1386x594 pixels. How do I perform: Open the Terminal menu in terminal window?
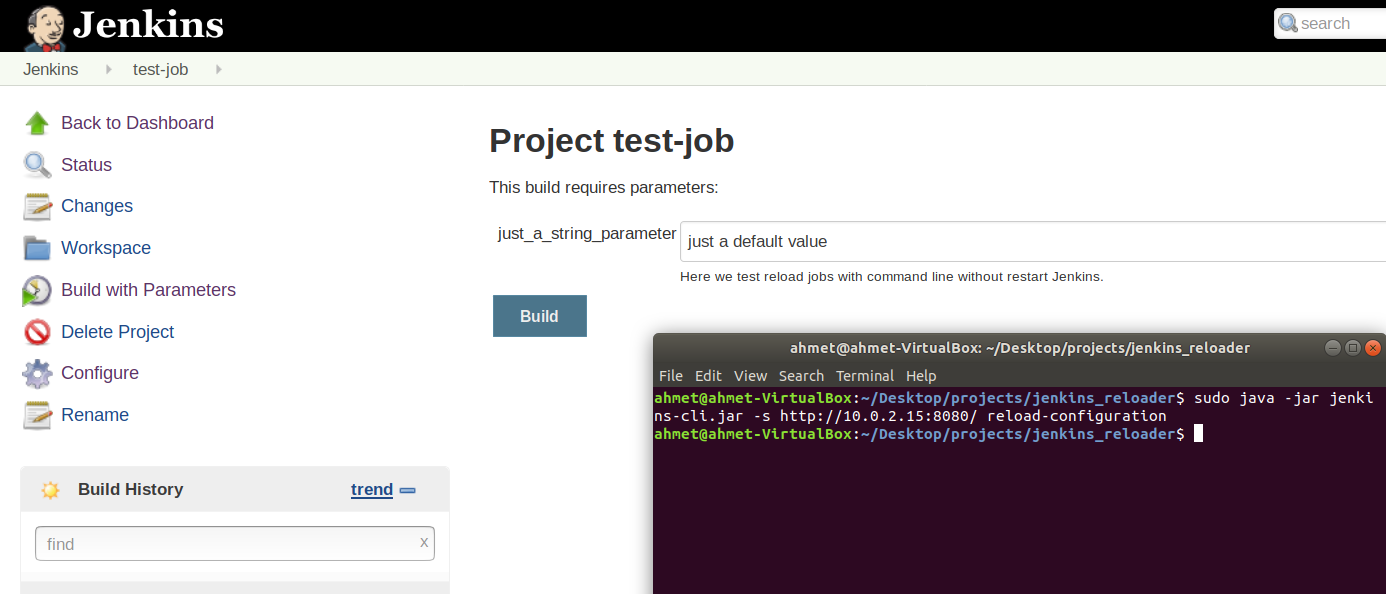(864, 376)
